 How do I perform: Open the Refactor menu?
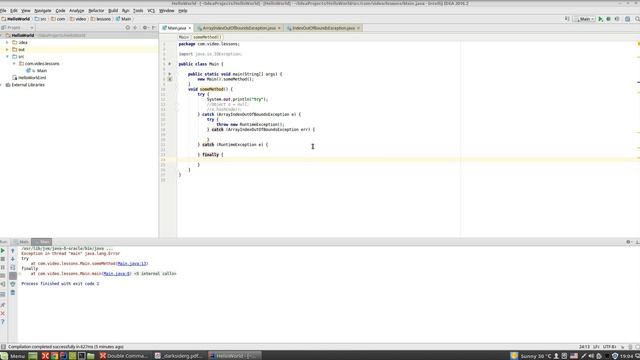pos(96,11)
